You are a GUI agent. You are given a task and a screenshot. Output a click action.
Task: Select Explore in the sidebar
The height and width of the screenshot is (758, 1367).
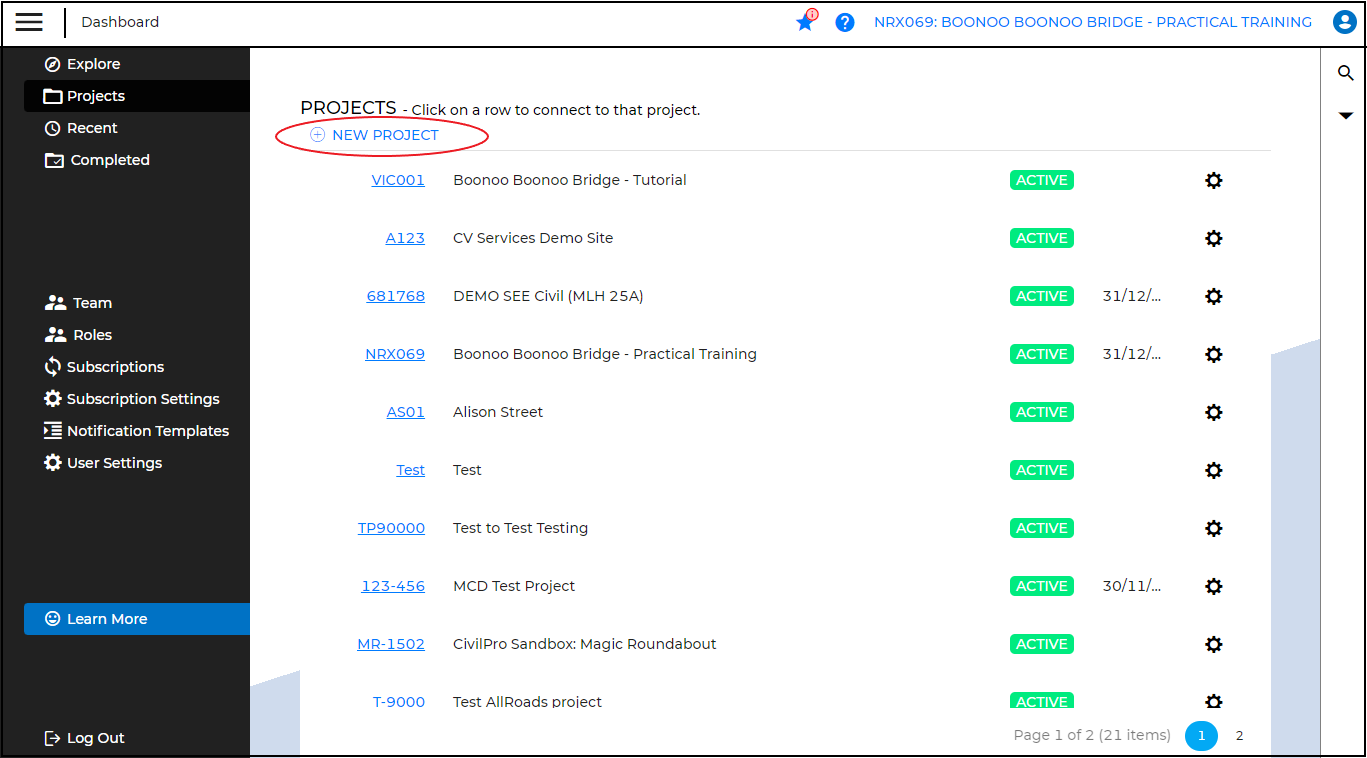pyautogui.click(x=93, y=64)
